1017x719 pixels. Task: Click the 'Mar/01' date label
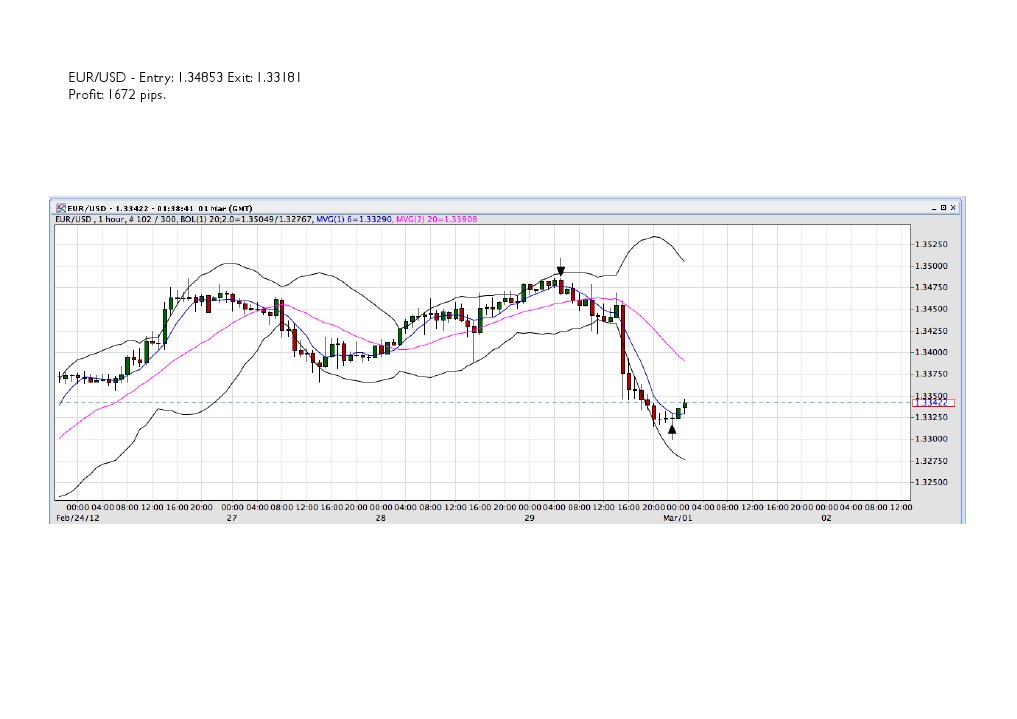pyautogui.click(x=678, y=518)
